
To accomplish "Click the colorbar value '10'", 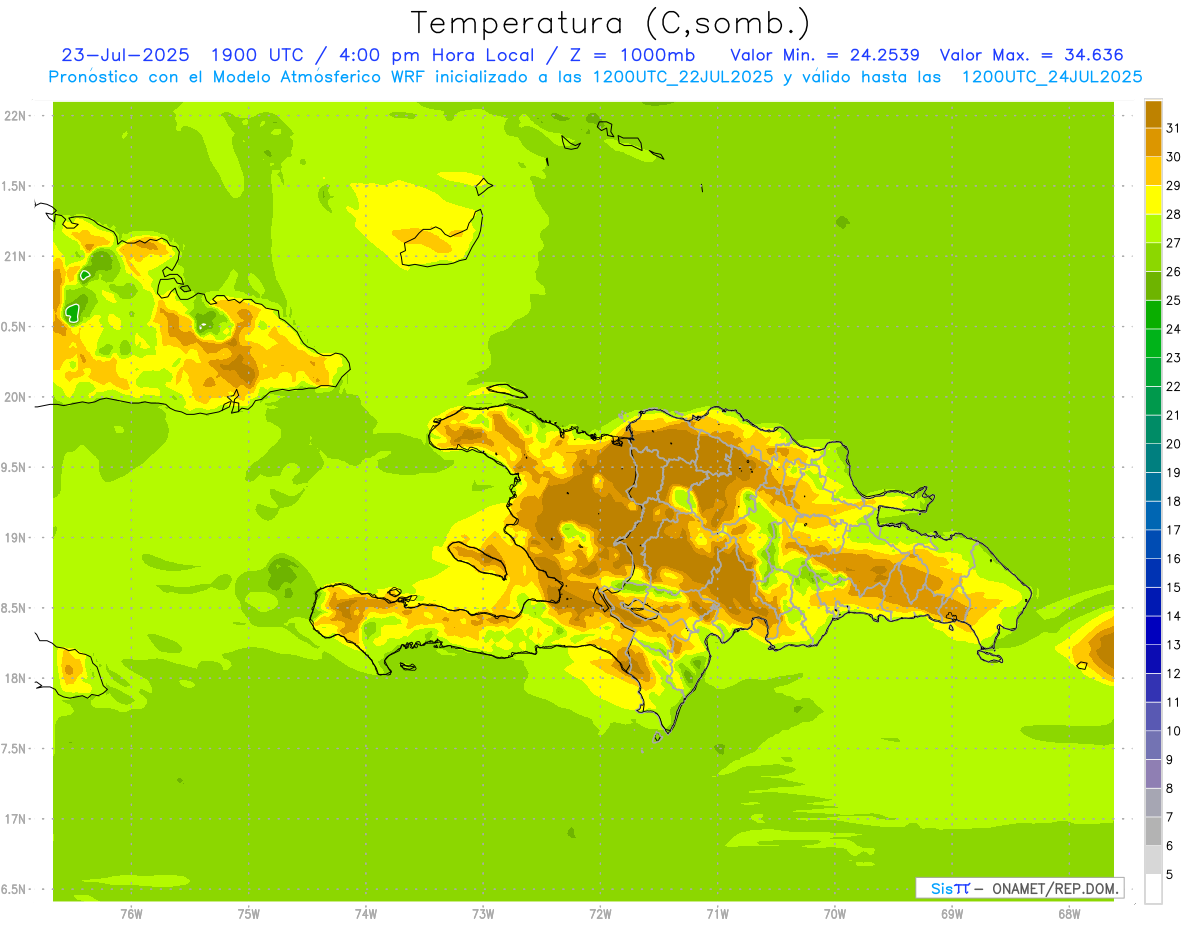I will [1173, 731].
